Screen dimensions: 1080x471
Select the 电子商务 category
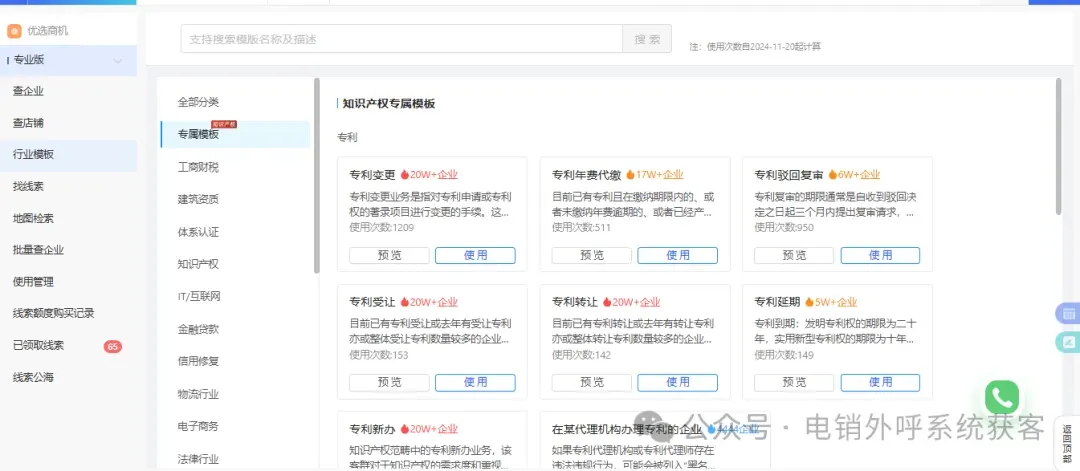[198, 427]
